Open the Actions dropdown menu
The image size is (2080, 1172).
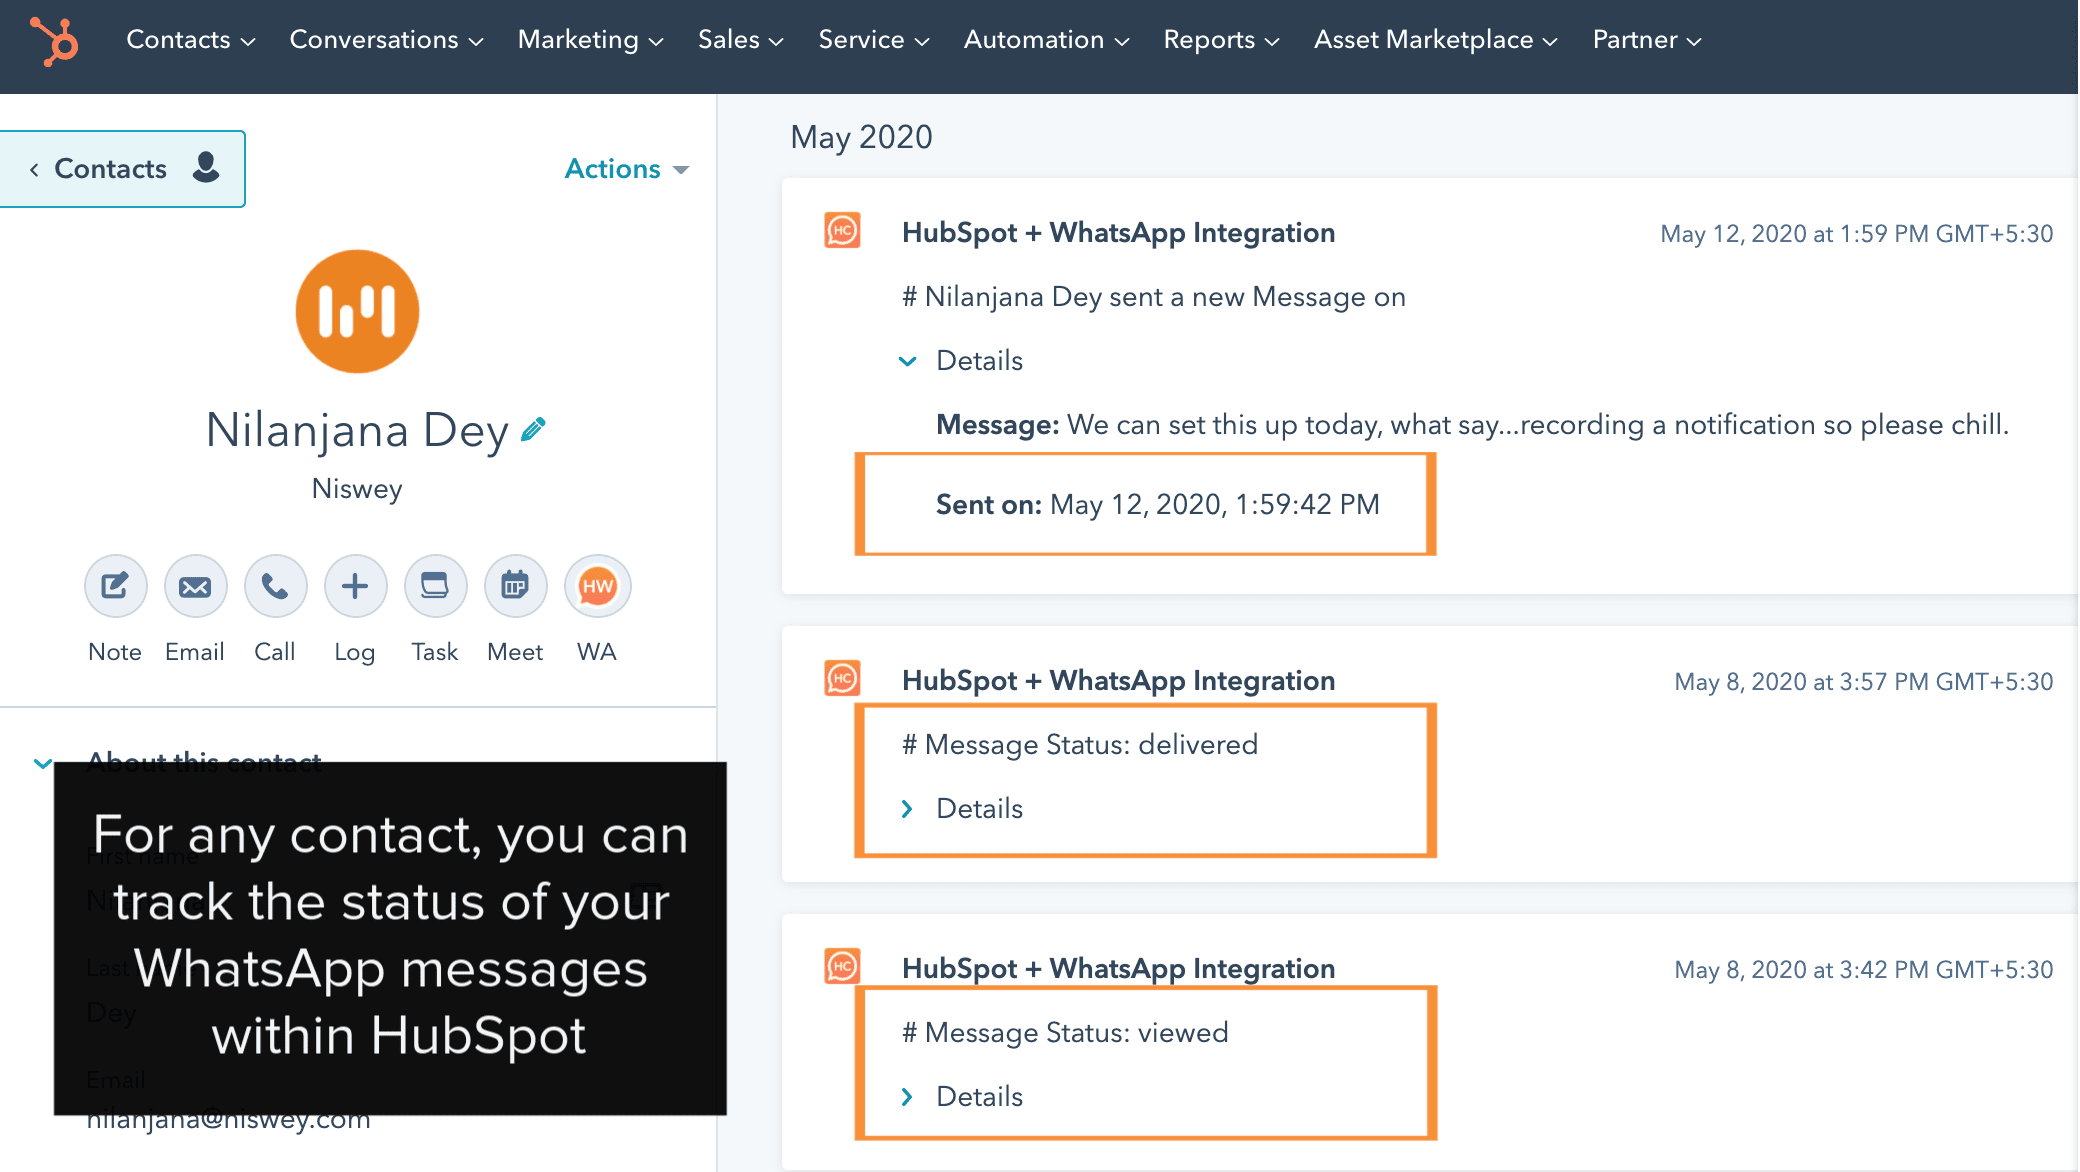click(624, 169)
